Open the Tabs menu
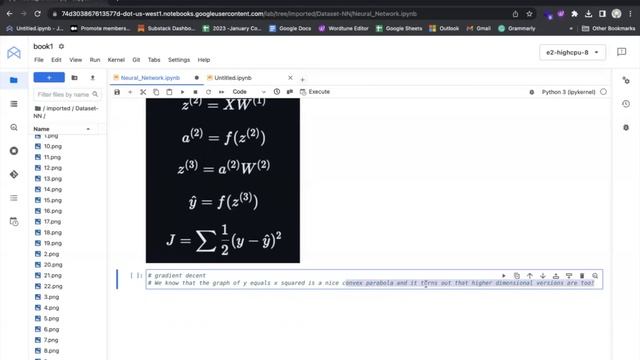640x360 pixels. pos(153,60)
